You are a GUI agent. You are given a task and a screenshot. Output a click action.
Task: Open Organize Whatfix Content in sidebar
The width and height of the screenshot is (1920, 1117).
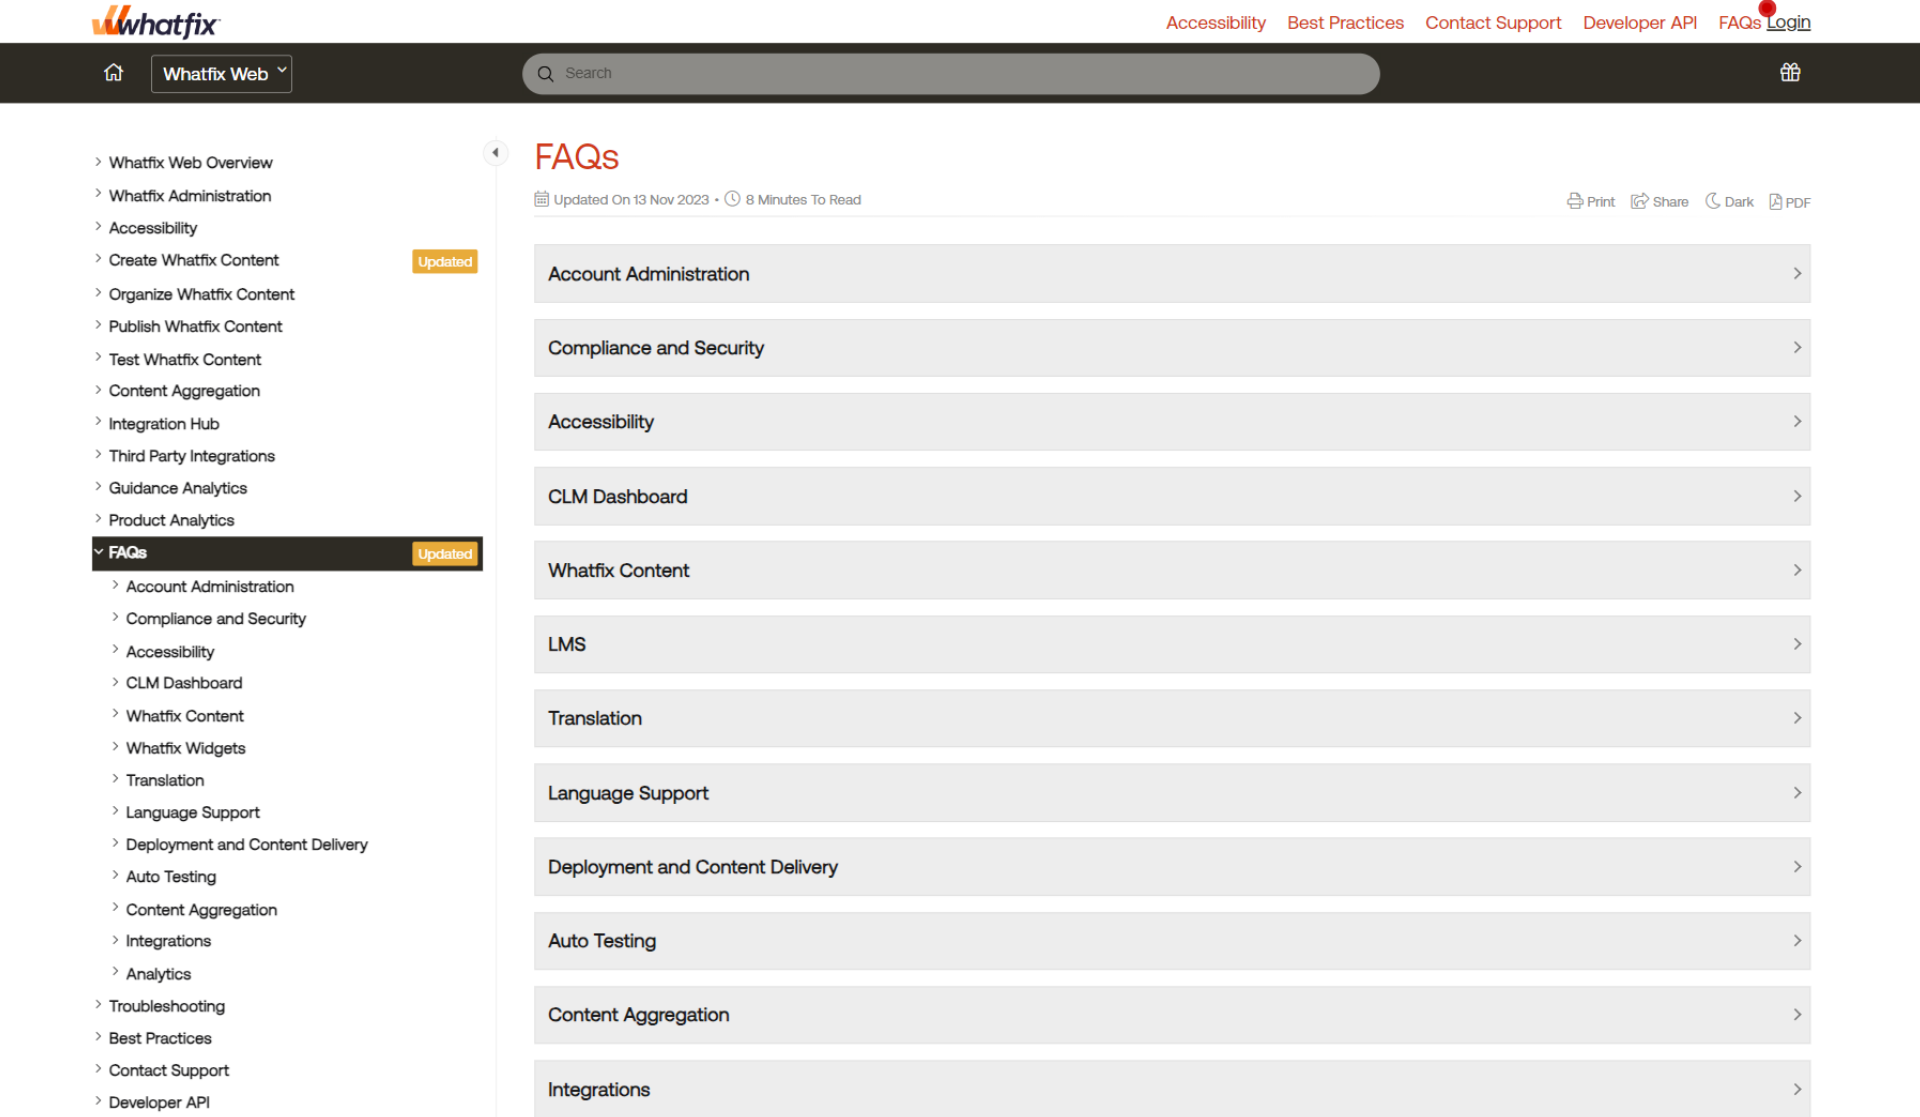pos(202,294)
